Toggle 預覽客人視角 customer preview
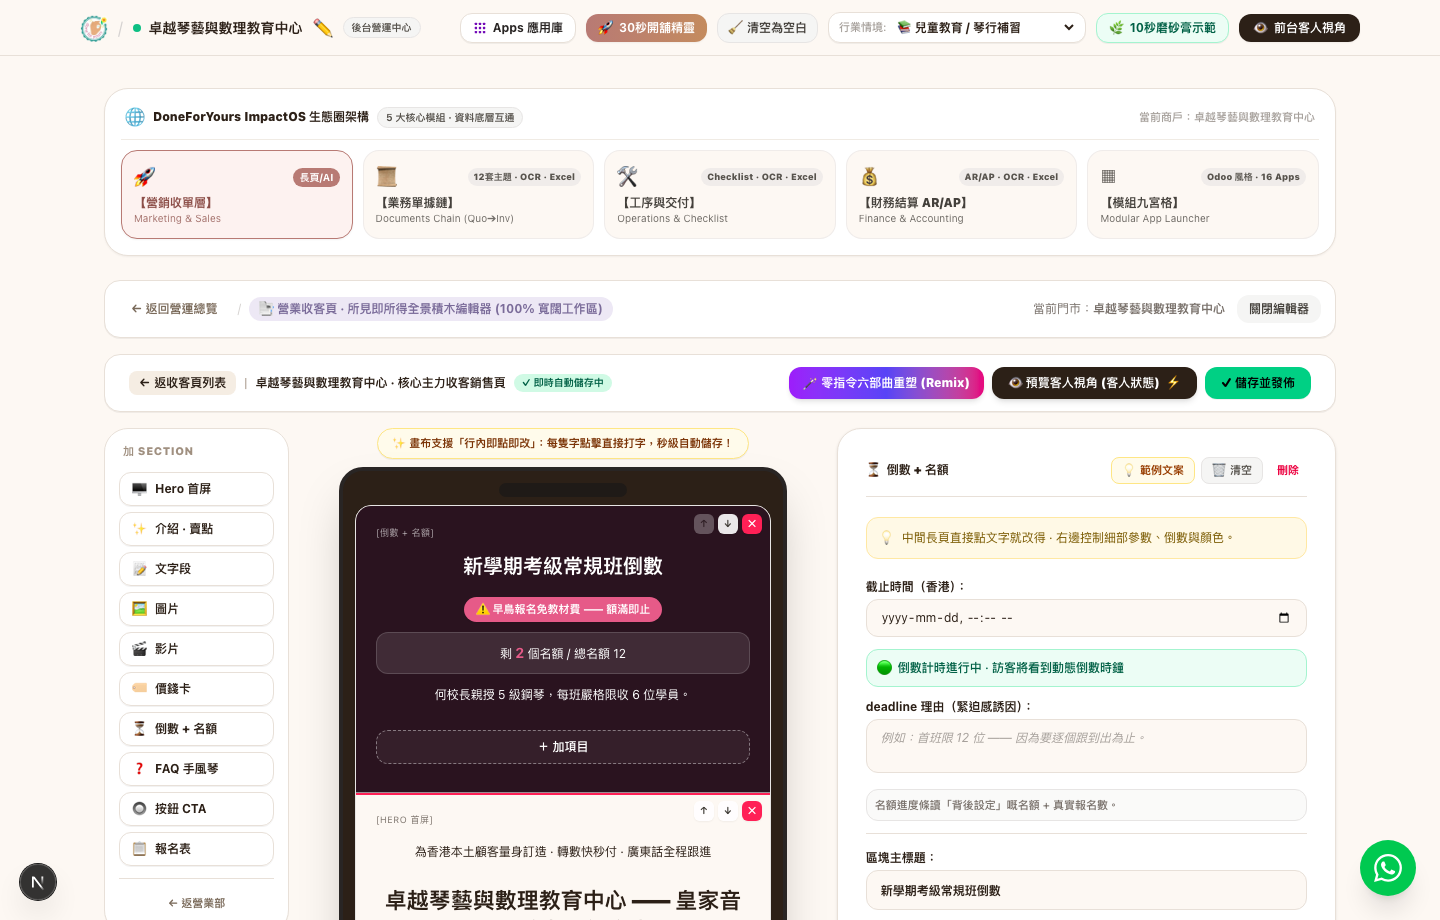The height and width of the screenshot is (920, 1440). click(x=1094, y=383)
